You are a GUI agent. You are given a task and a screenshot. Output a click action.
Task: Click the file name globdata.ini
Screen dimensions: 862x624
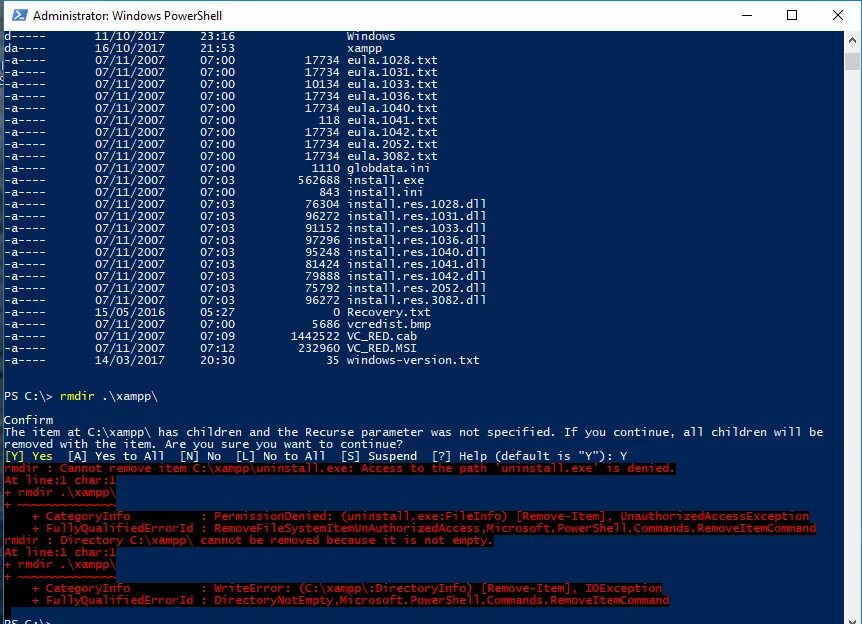(389, 168)
